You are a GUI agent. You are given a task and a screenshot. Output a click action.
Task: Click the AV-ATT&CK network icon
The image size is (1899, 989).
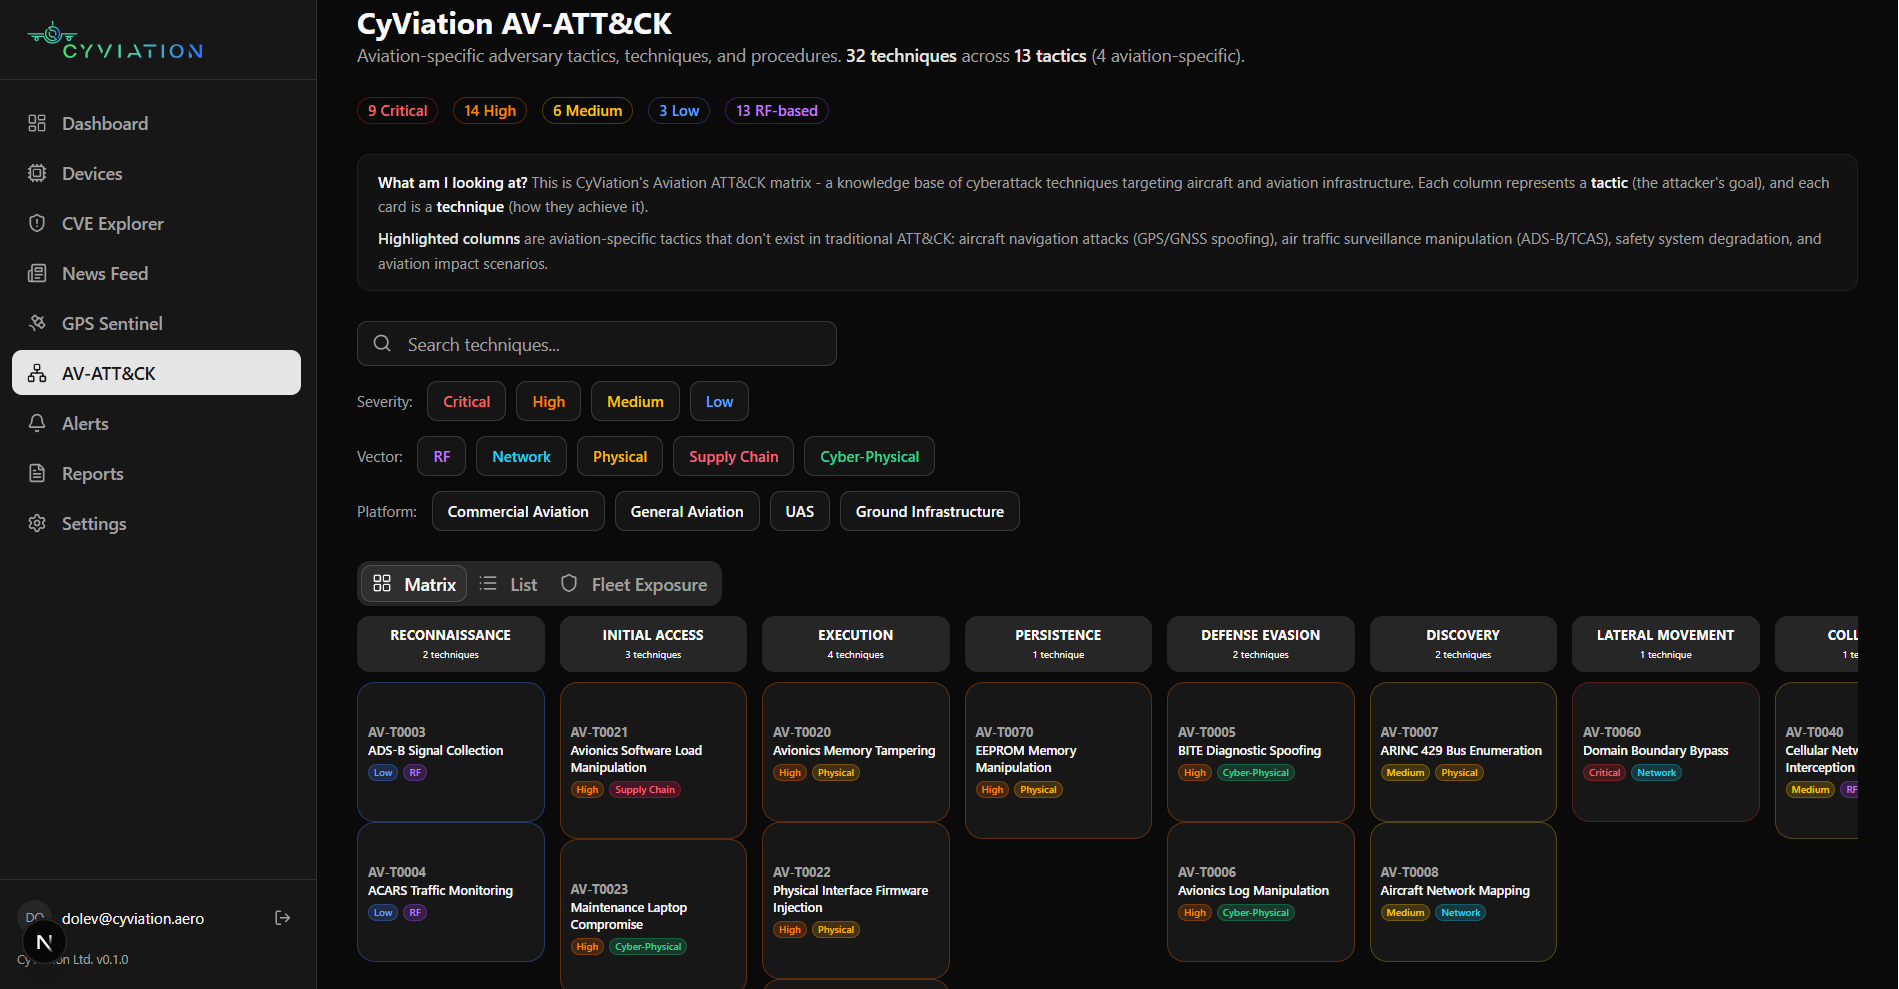tap(37, 373)
